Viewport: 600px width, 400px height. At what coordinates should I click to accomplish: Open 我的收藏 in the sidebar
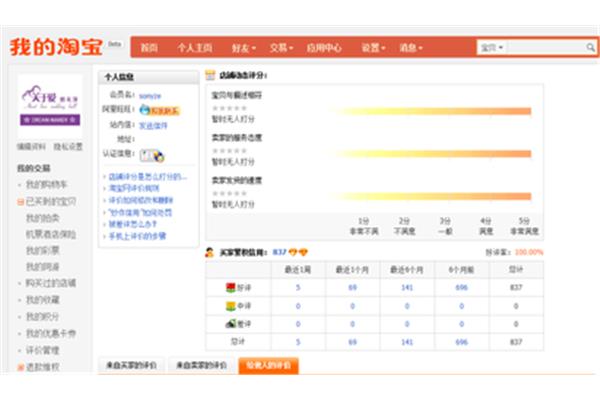point(43,300)
